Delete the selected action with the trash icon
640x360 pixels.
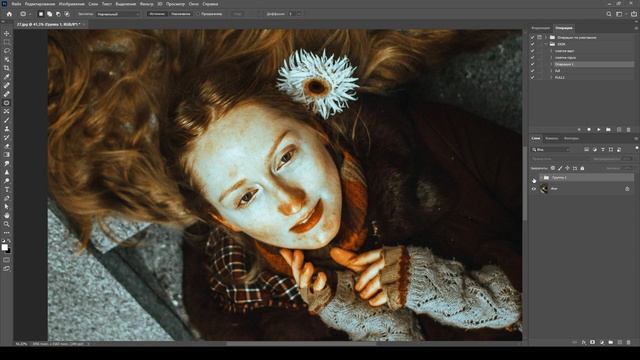[629, 130]
